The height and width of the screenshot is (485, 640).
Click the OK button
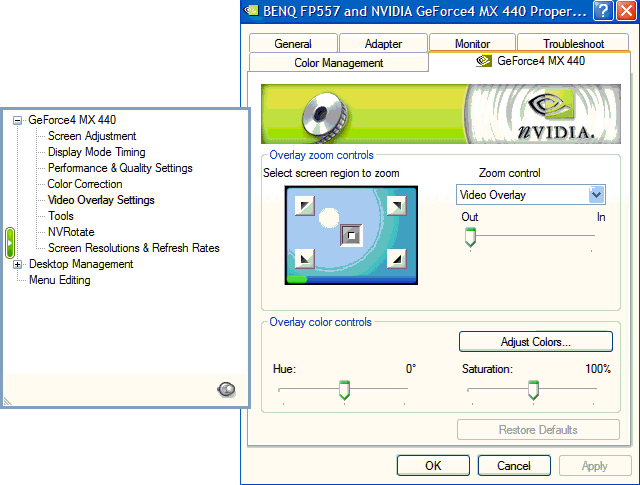(x=432, y=466)
